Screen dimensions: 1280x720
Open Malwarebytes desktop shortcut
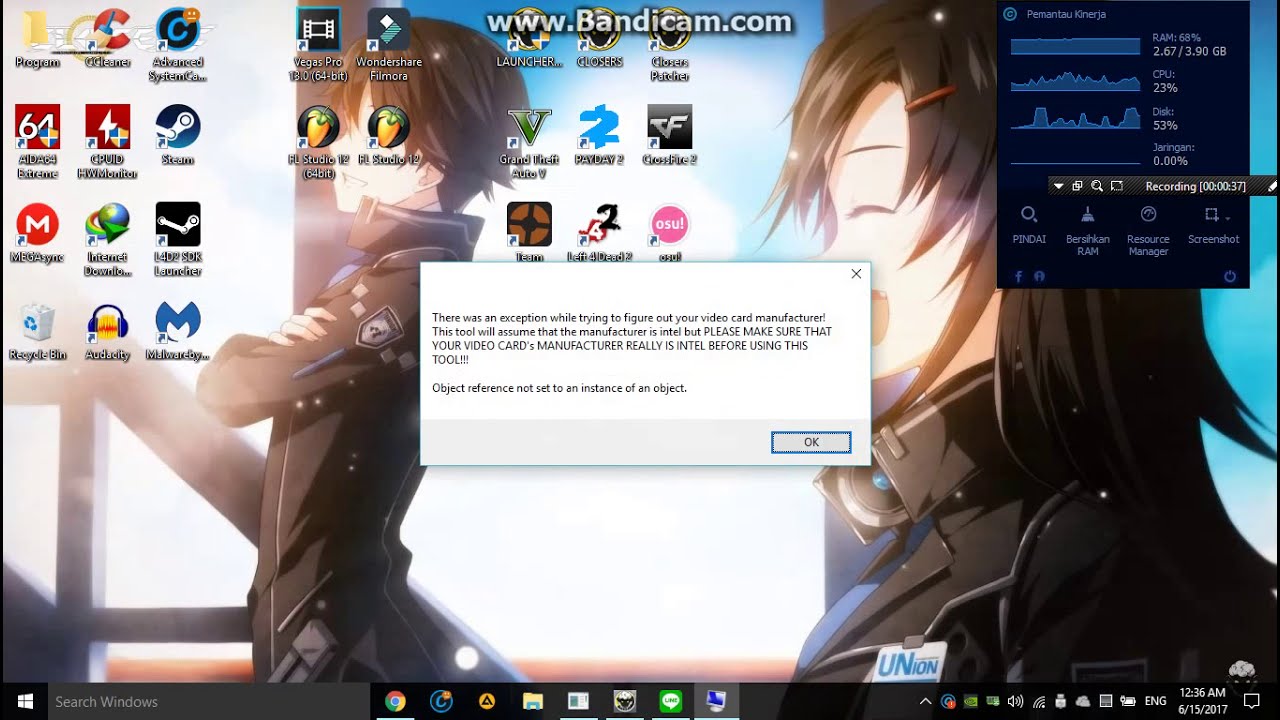coord(178,332)
